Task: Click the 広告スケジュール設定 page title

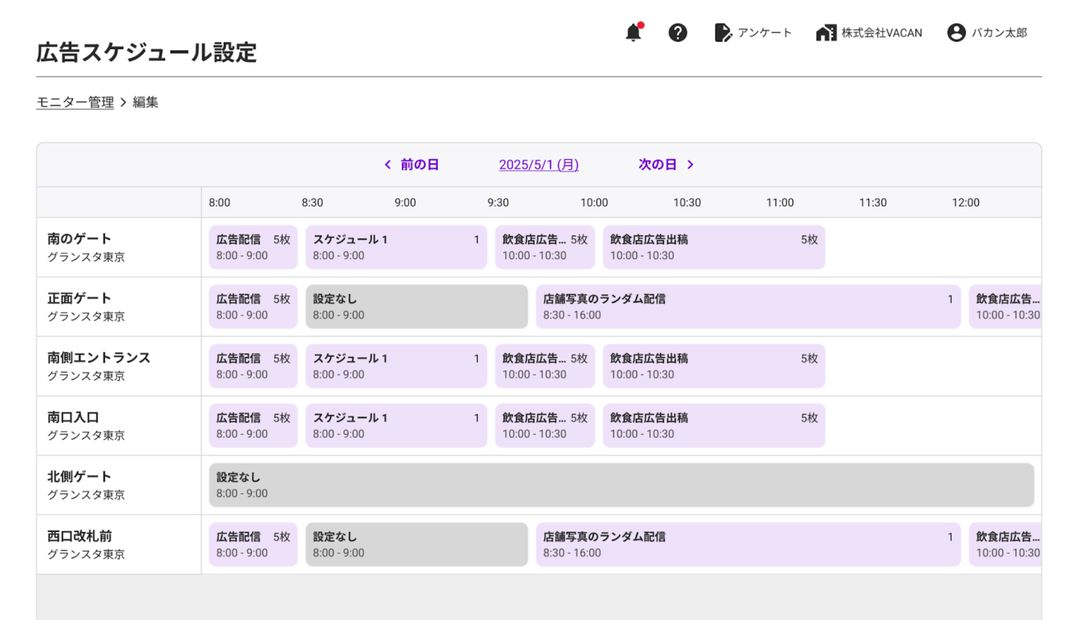Action: coord(146,52)
